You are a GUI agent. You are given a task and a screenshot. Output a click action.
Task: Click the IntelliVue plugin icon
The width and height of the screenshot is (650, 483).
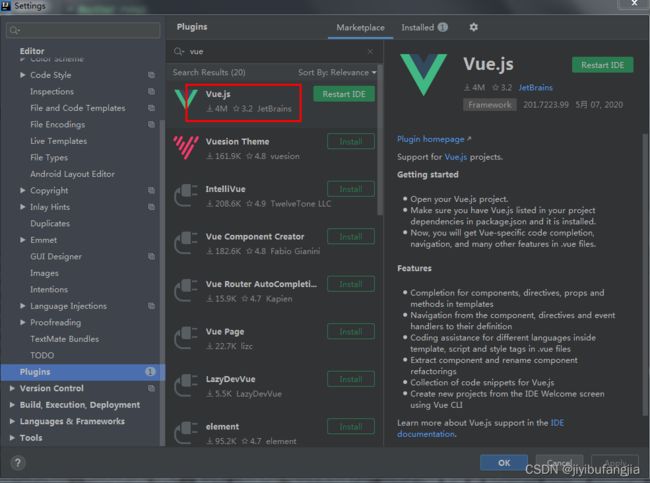tap(186, 195)
